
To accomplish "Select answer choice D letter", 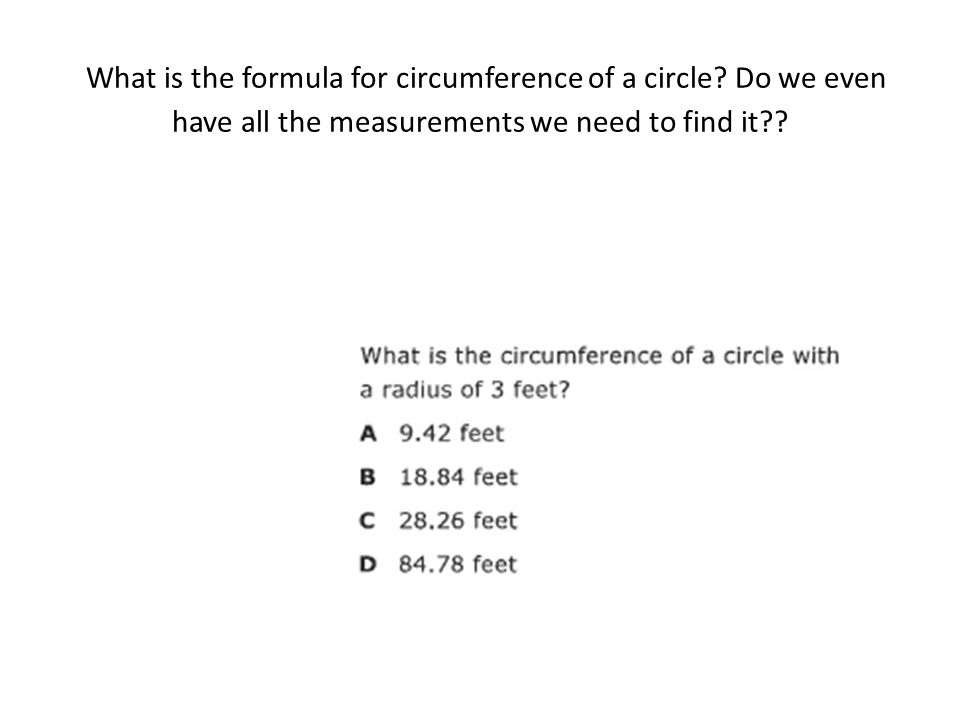I will coord(367,564).
